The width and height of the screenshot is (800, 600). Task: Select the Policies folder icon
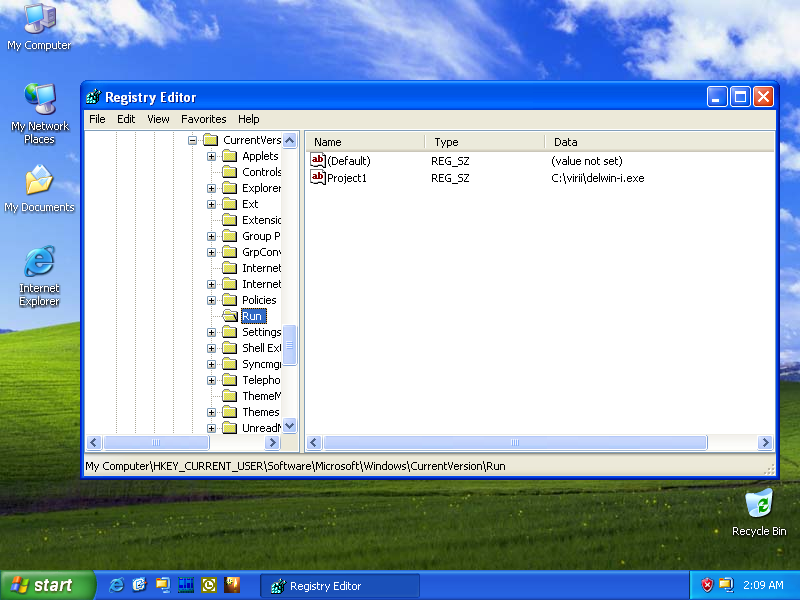(230, 299)
